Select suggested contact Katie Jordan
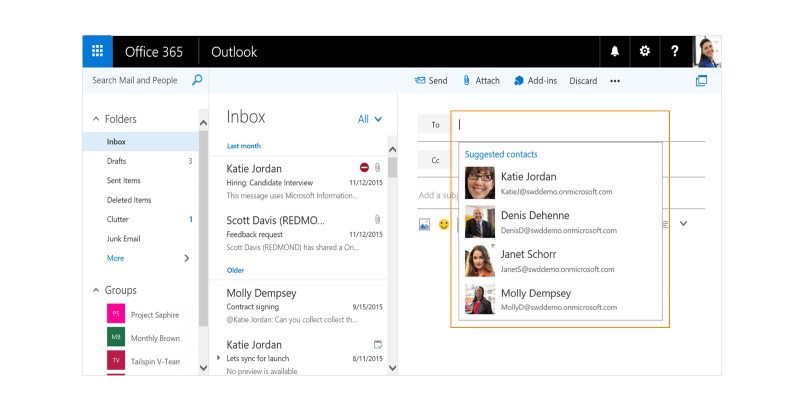Image resolution: width=806 pixels, height=411 pixels. [560, 183]
